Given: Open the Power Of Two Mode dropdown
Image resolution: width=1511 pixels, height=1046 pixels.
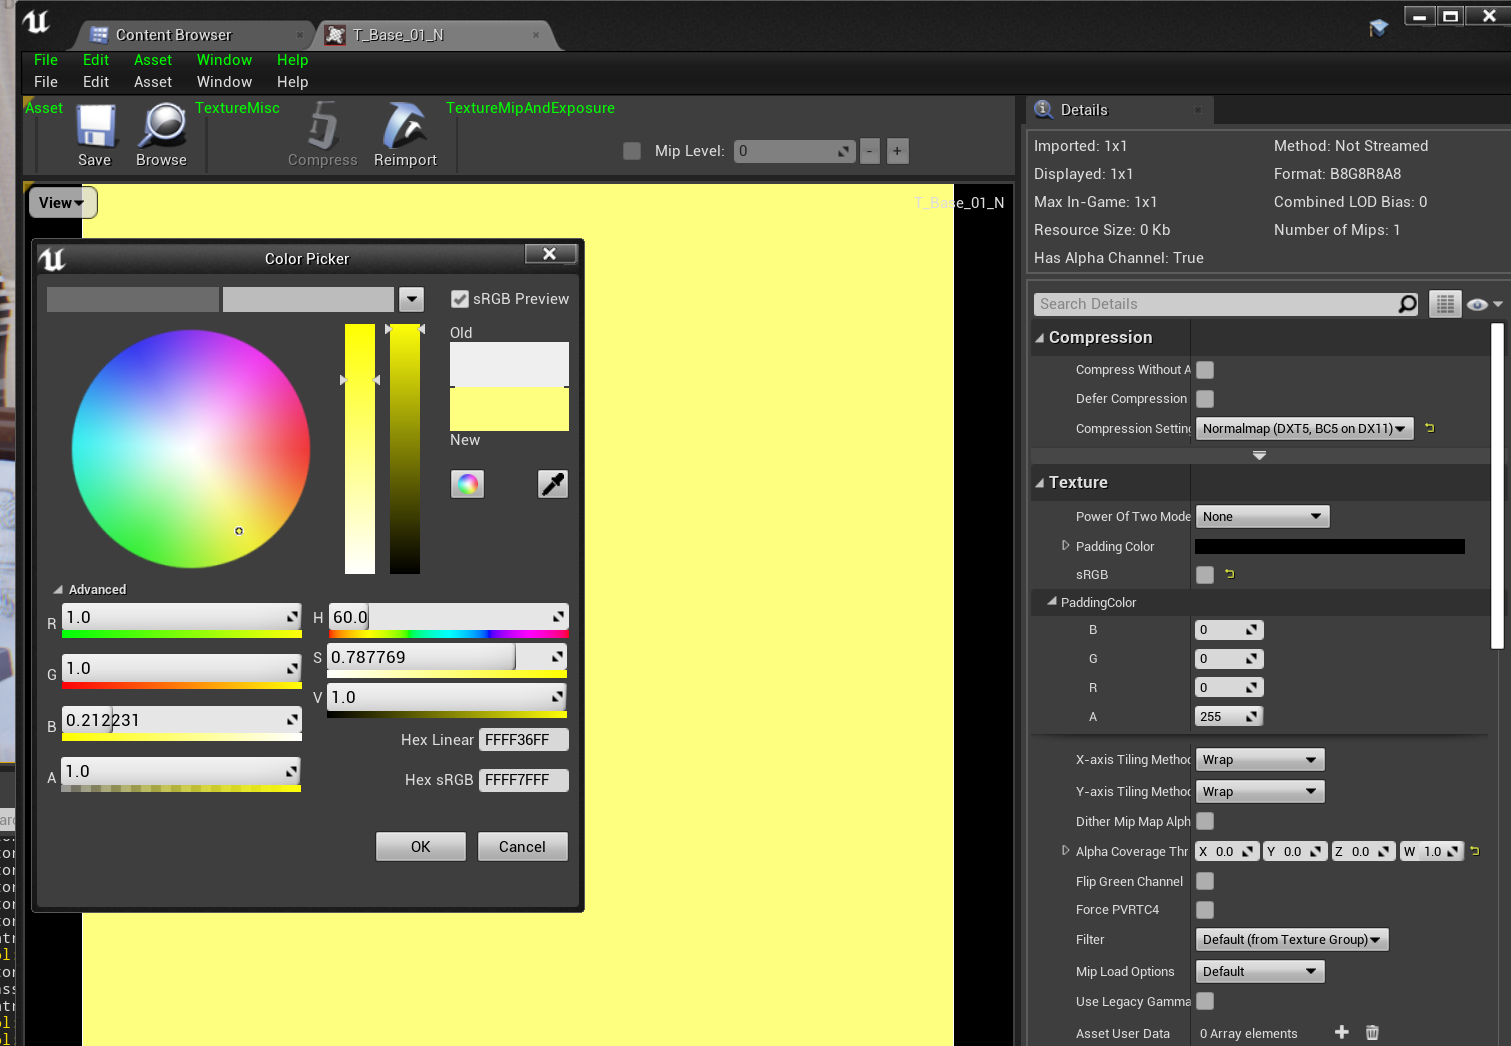Looking at the screenshot, I should [x=1262, y=517].
